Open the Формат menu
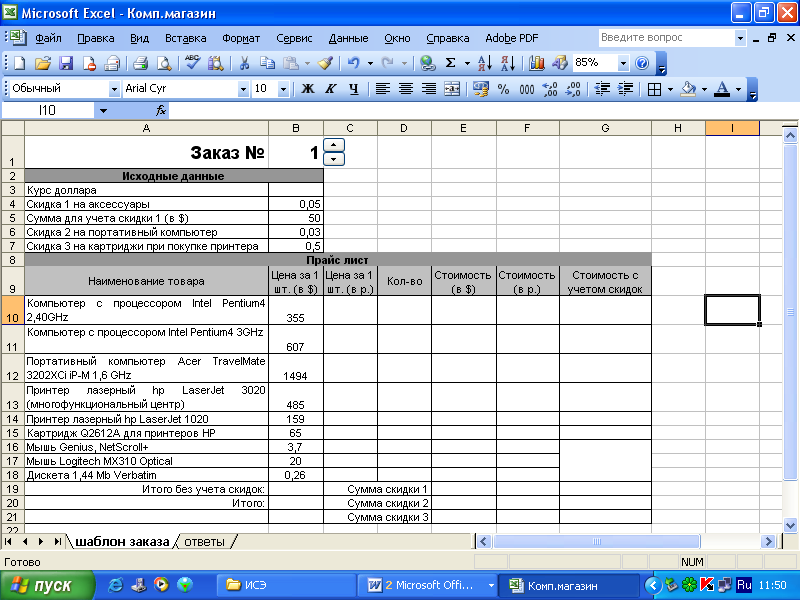This screenshot has width=800, height=600. pos(241,38)
